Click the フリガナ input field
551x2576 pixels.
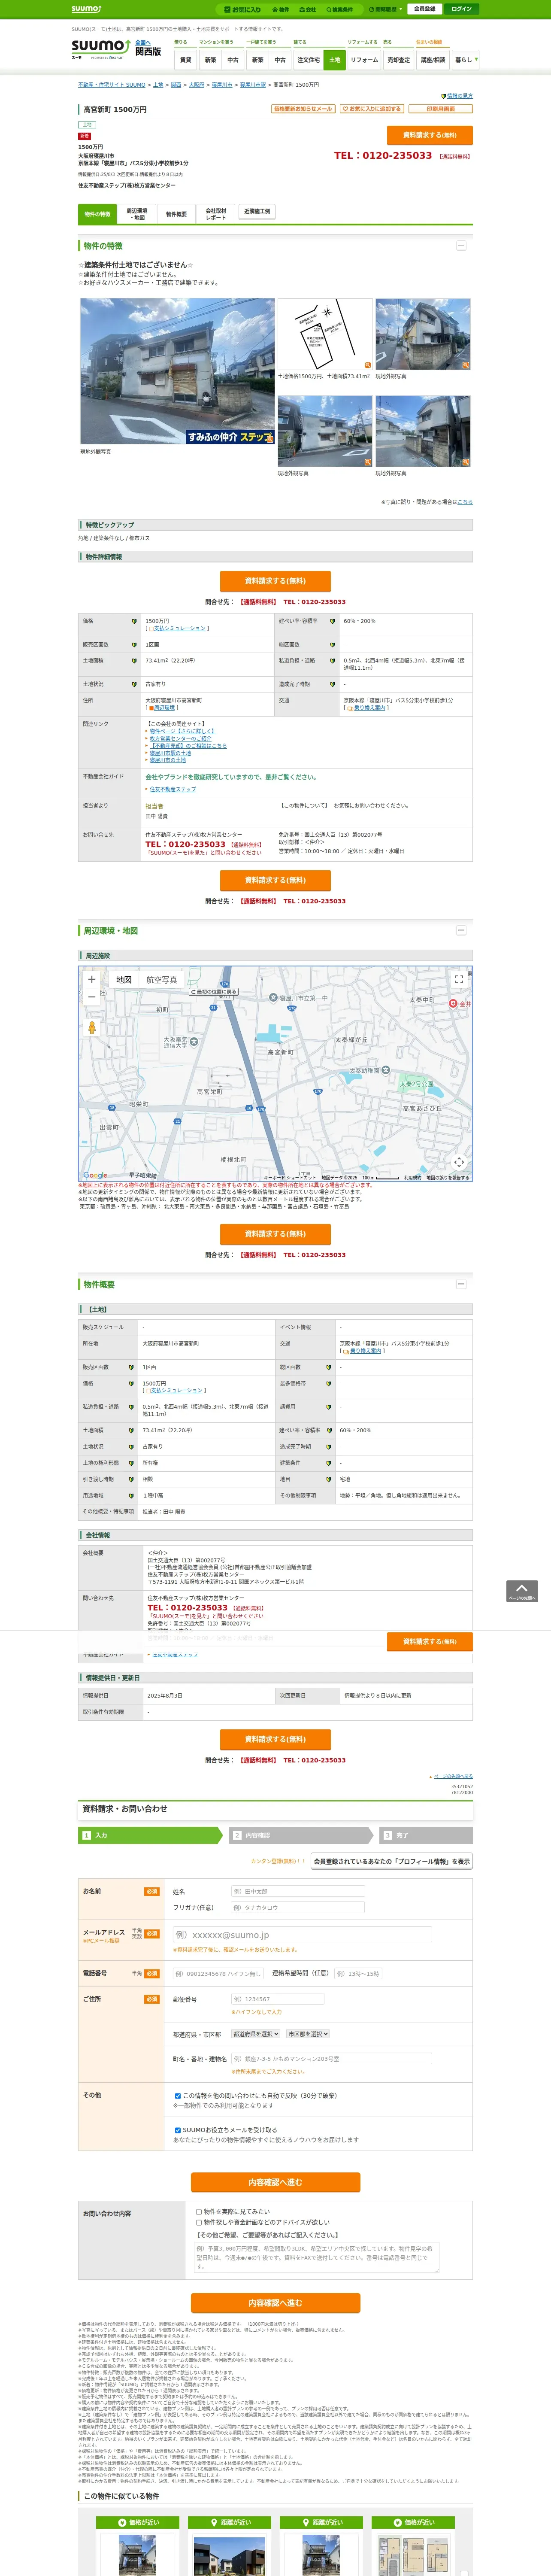pos(297,1908)
